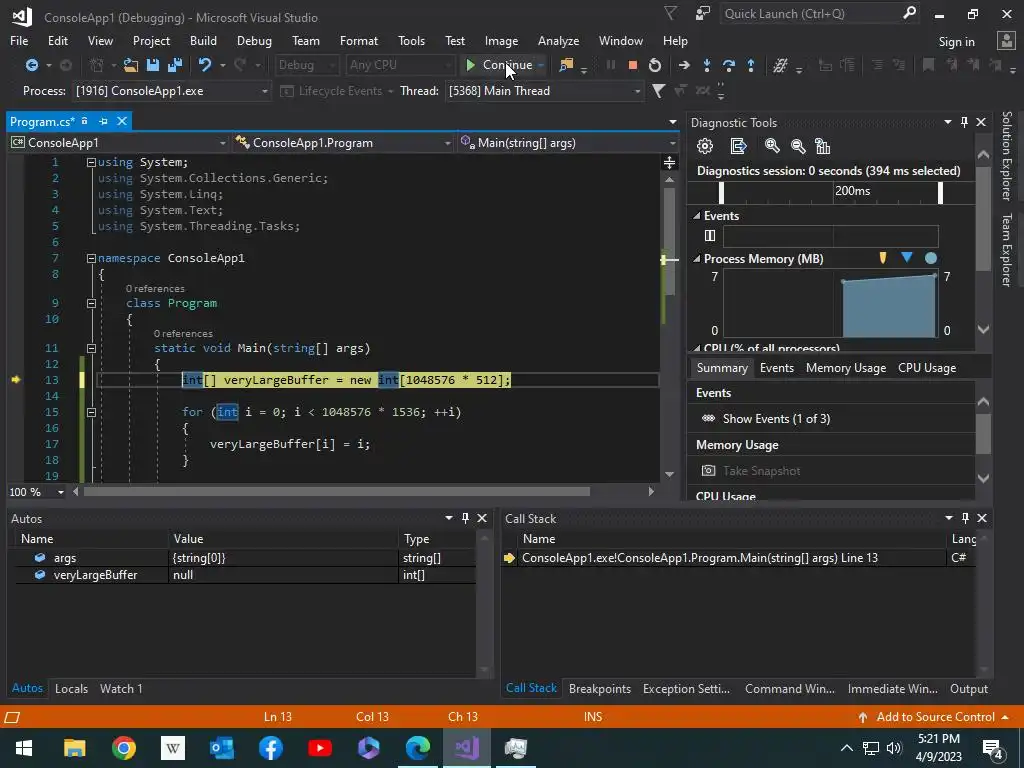Click the Select Tools chart icon

click(x=823, y=146)
